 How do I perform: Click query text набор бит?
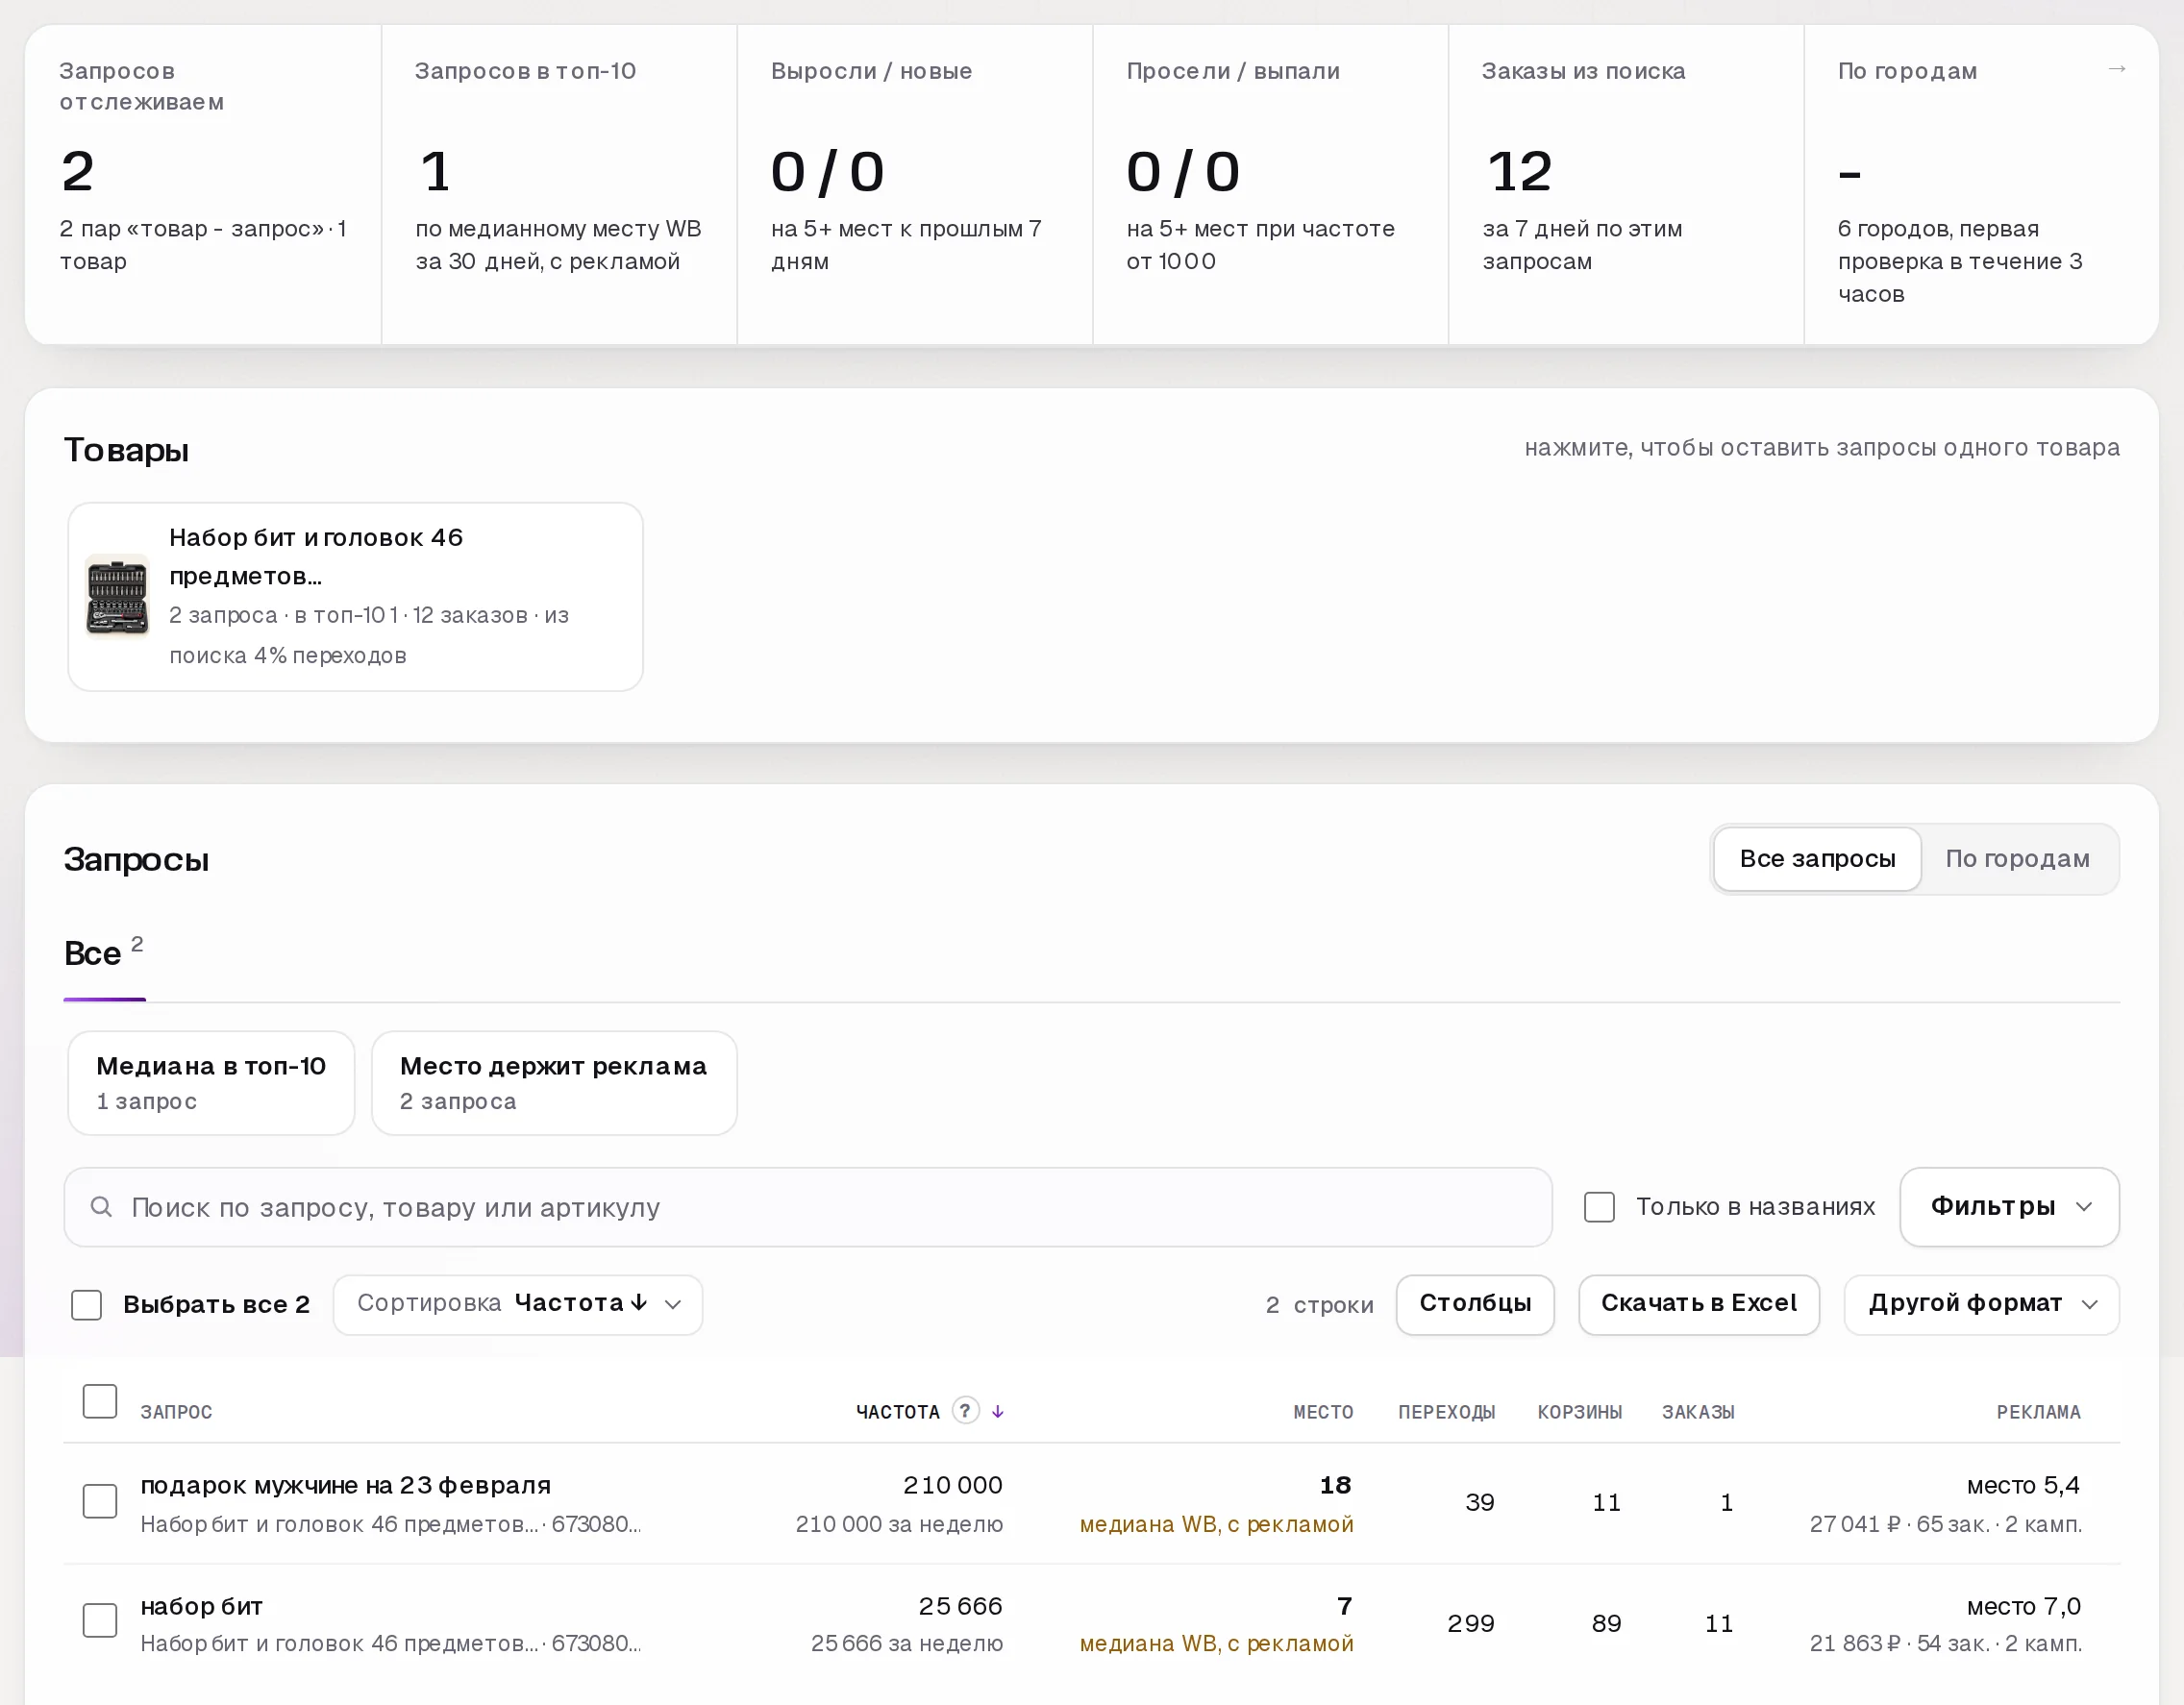(201, 1606)
